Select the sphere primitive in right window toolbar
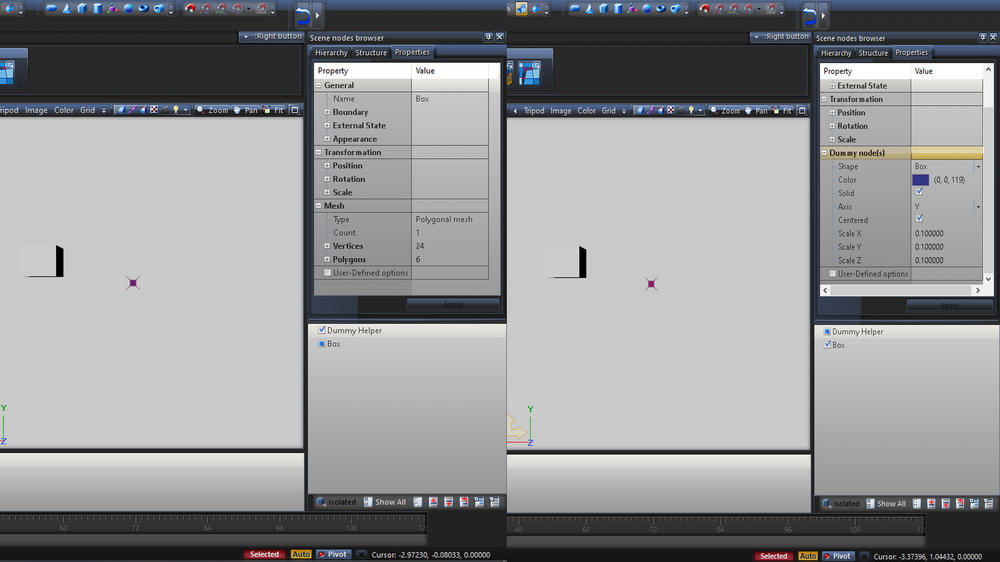The width and height of the screenshot is (1000, 562). tap(647, 8)
